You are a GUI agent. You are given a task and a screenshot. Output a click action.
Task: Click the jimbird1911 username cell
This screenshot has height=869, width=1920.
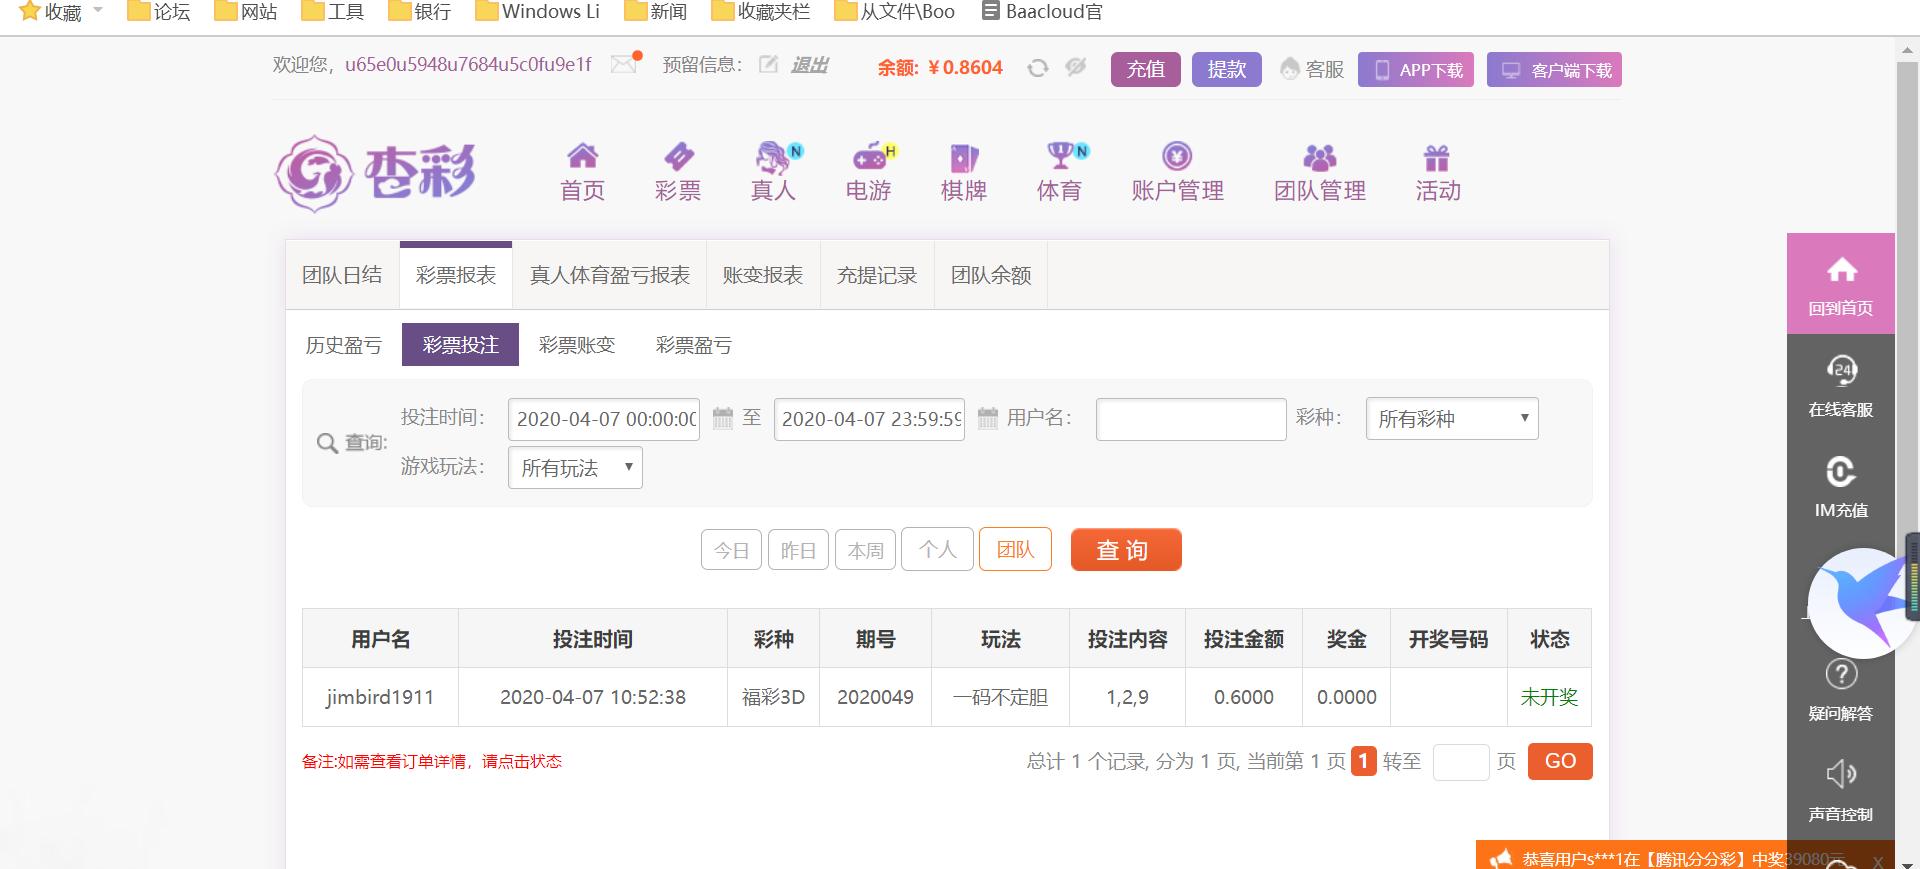click(x=380, y=697)
